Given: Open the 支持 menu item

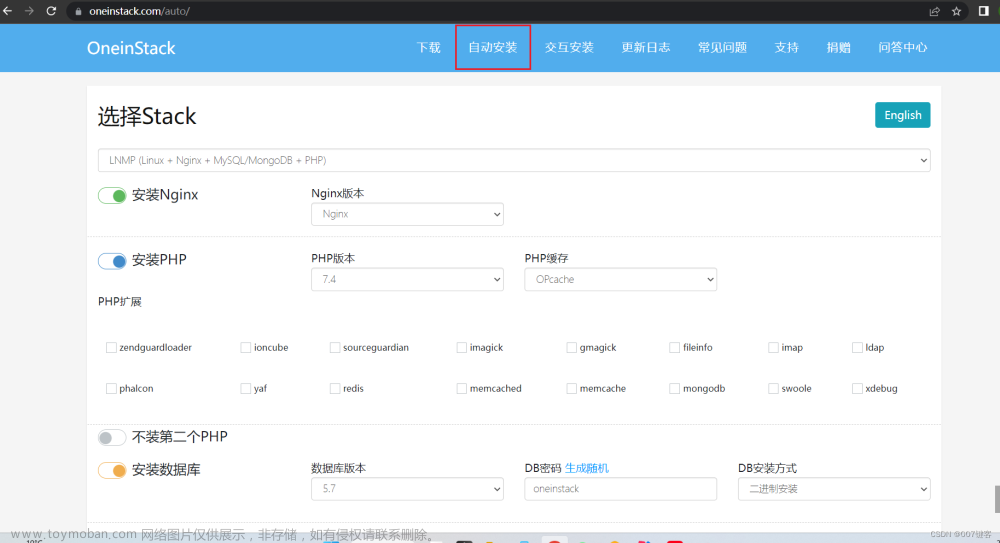Looking at the screenshot, I should pos(786,47).
